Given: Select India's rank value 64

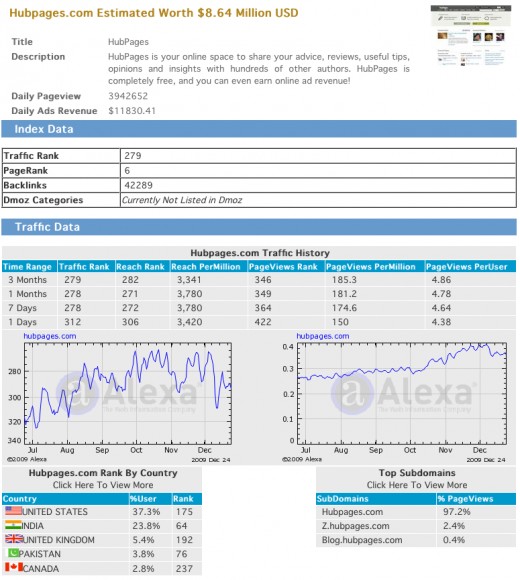Looking at the screenshot, I should point(182,526).
